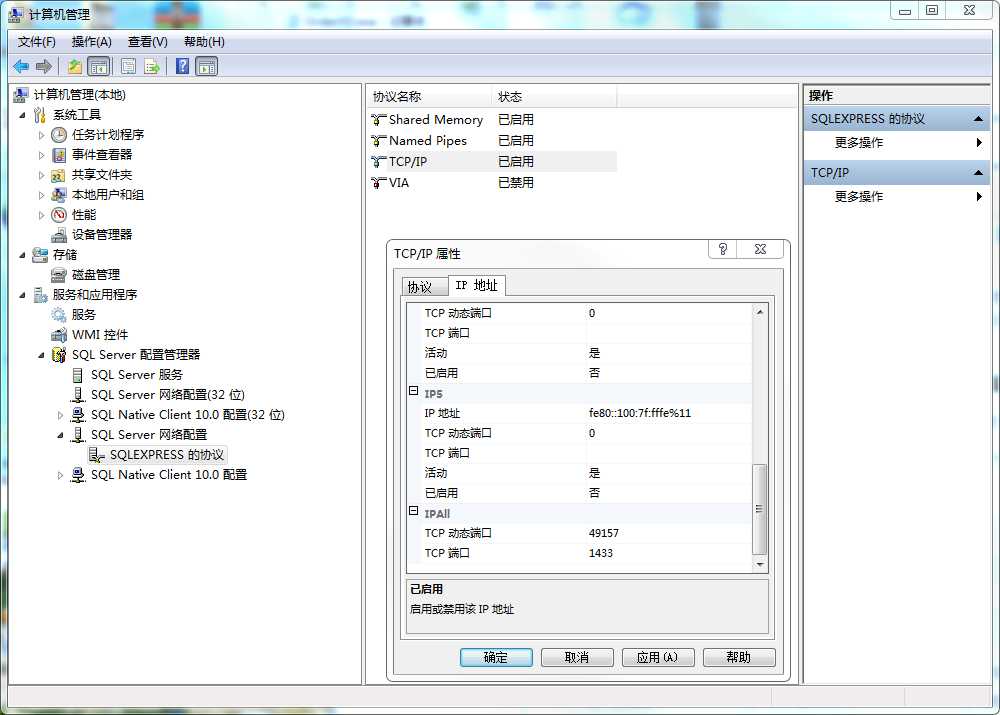Select Disk Management (磁盘管理) icon

tap(59, 275)
